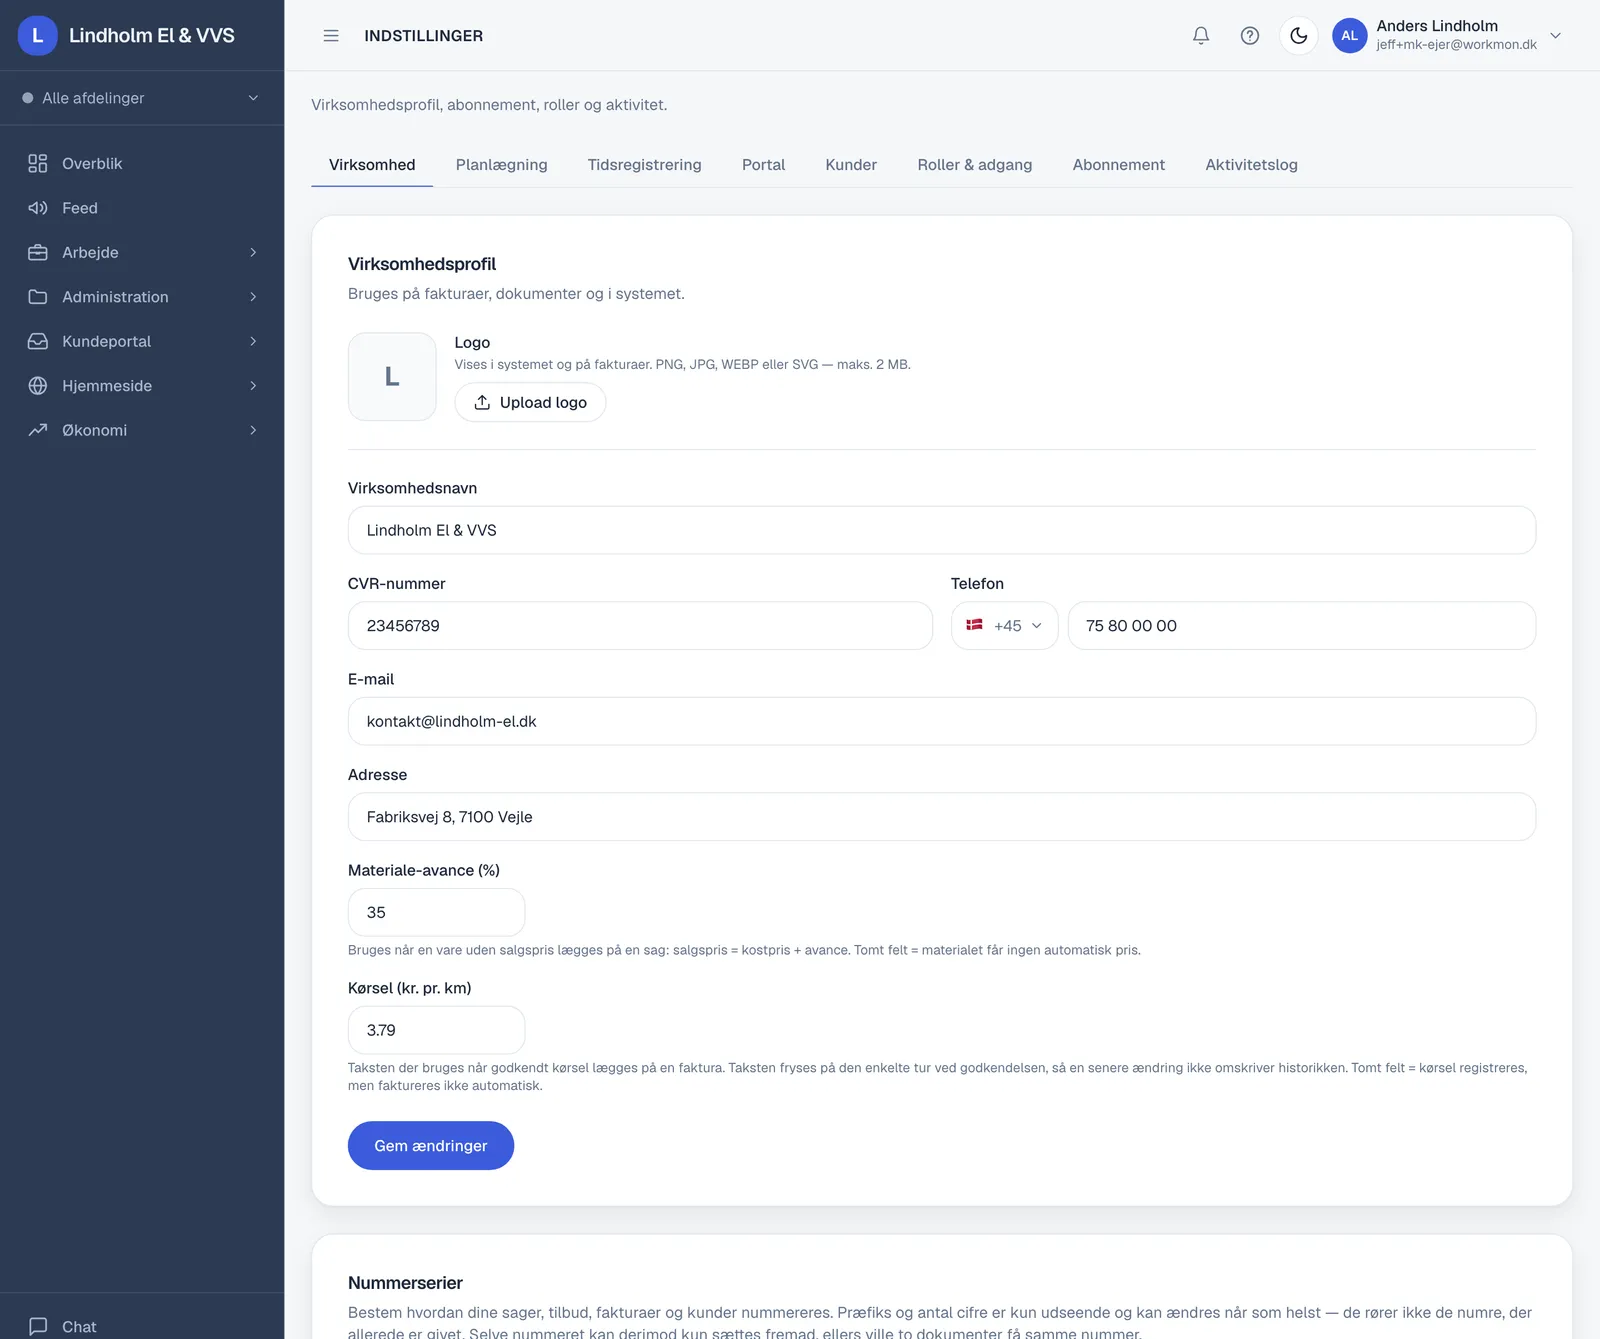The width and height of the screenshot is (1600, 1339).
Task: Open the Chat icon at the sidebar bottom
Action: (x=38, y=1326)
